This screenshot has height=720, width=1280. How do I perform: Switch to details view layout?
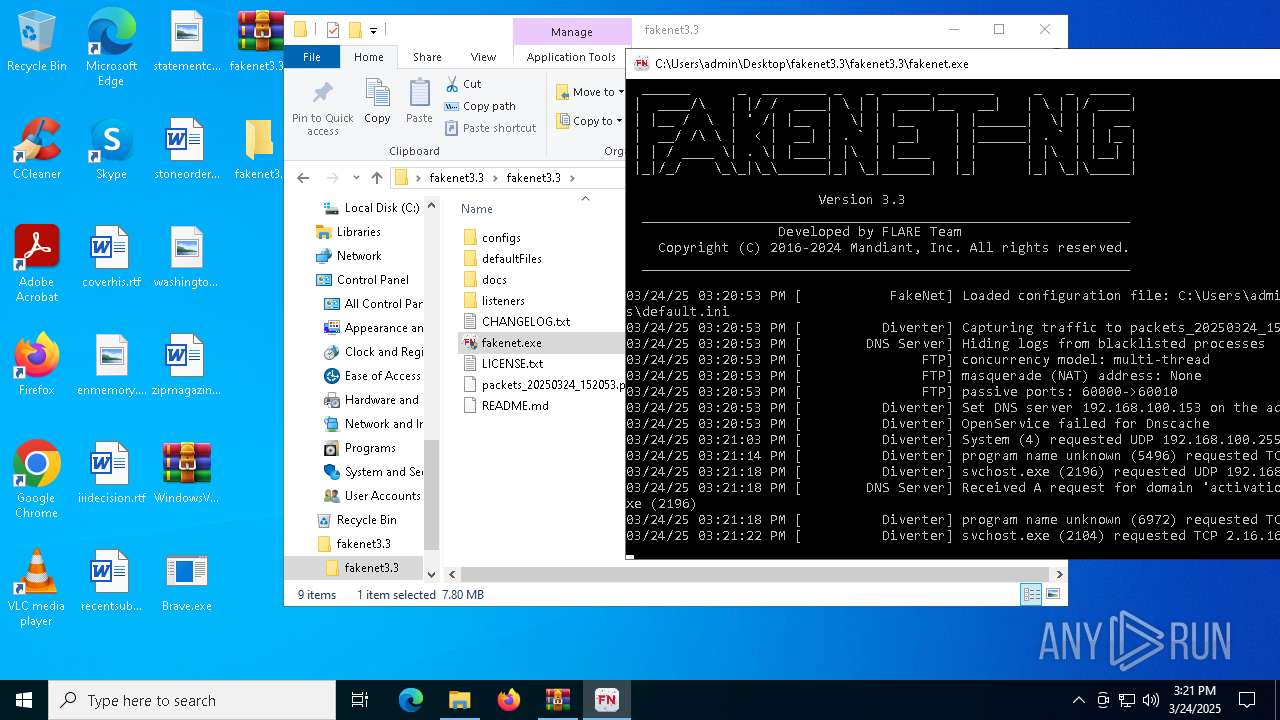(x=1031, y=594)
